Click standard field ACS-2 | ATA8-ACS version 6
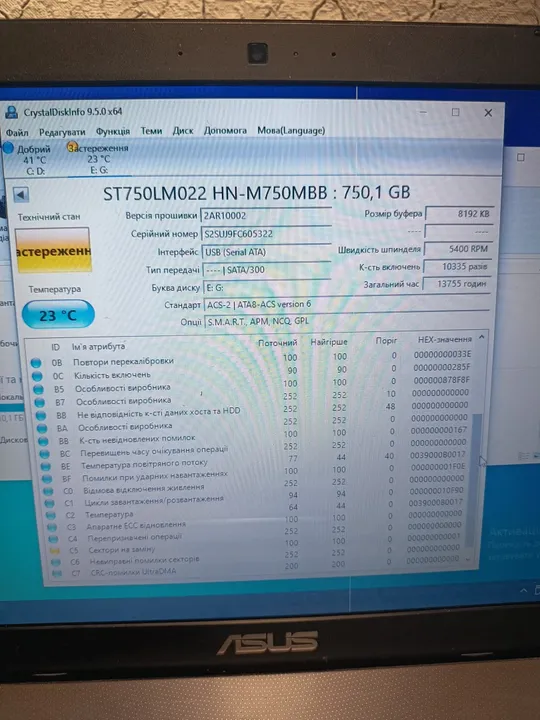 (347, 304)
